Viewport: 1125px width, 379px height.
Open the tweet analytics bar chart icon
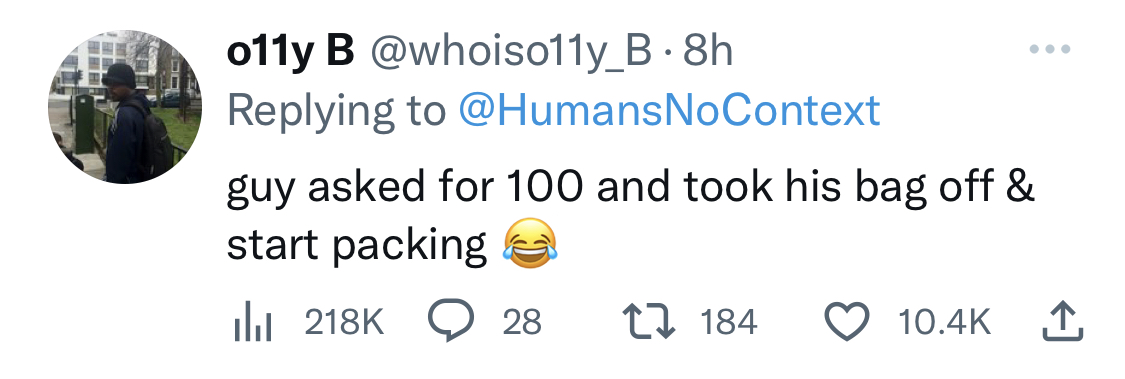tap(252, 322)
